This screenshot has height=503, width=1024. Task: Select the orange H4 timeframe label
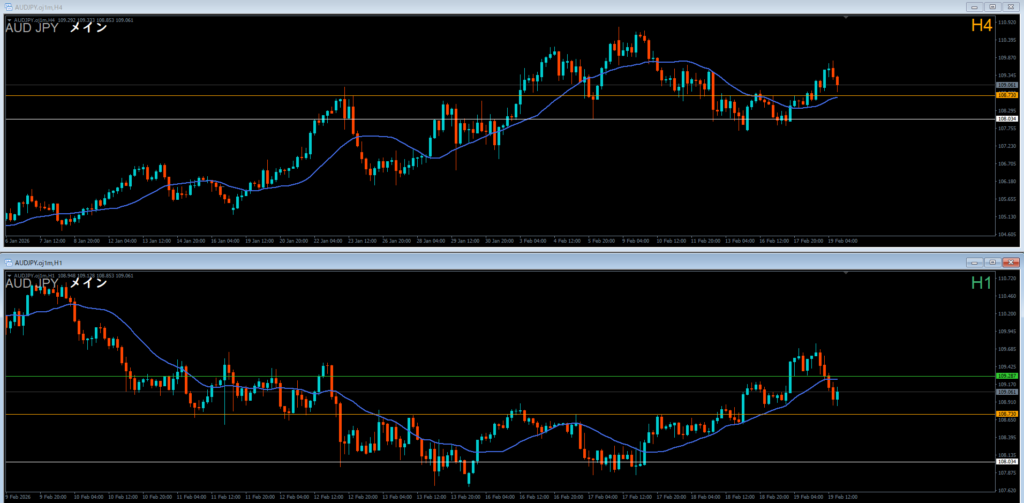980,25
